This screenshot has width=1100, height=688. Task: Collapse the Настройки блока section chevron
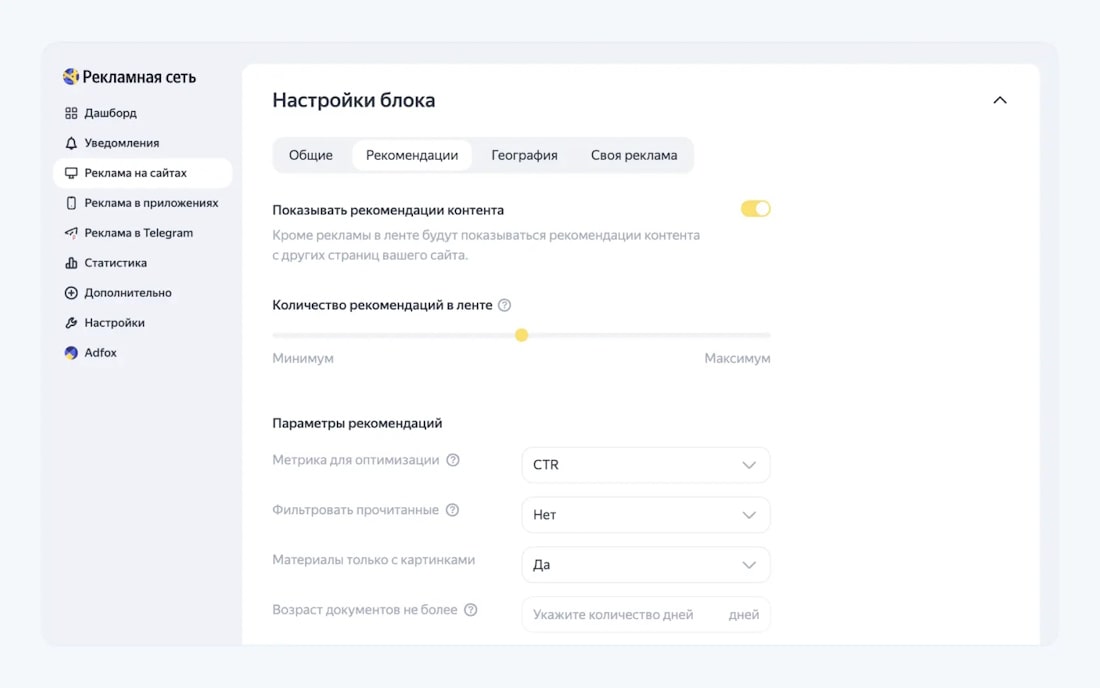1000,100
